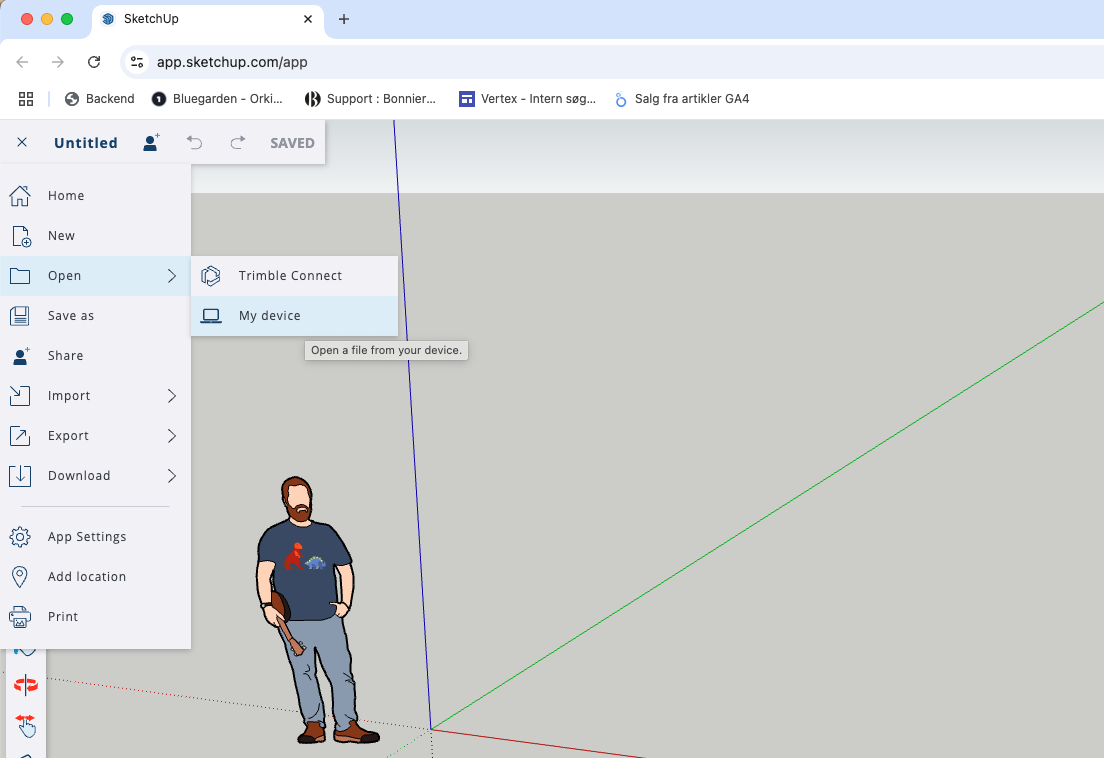Expand the Export submenu arrow

coord(172,436)
